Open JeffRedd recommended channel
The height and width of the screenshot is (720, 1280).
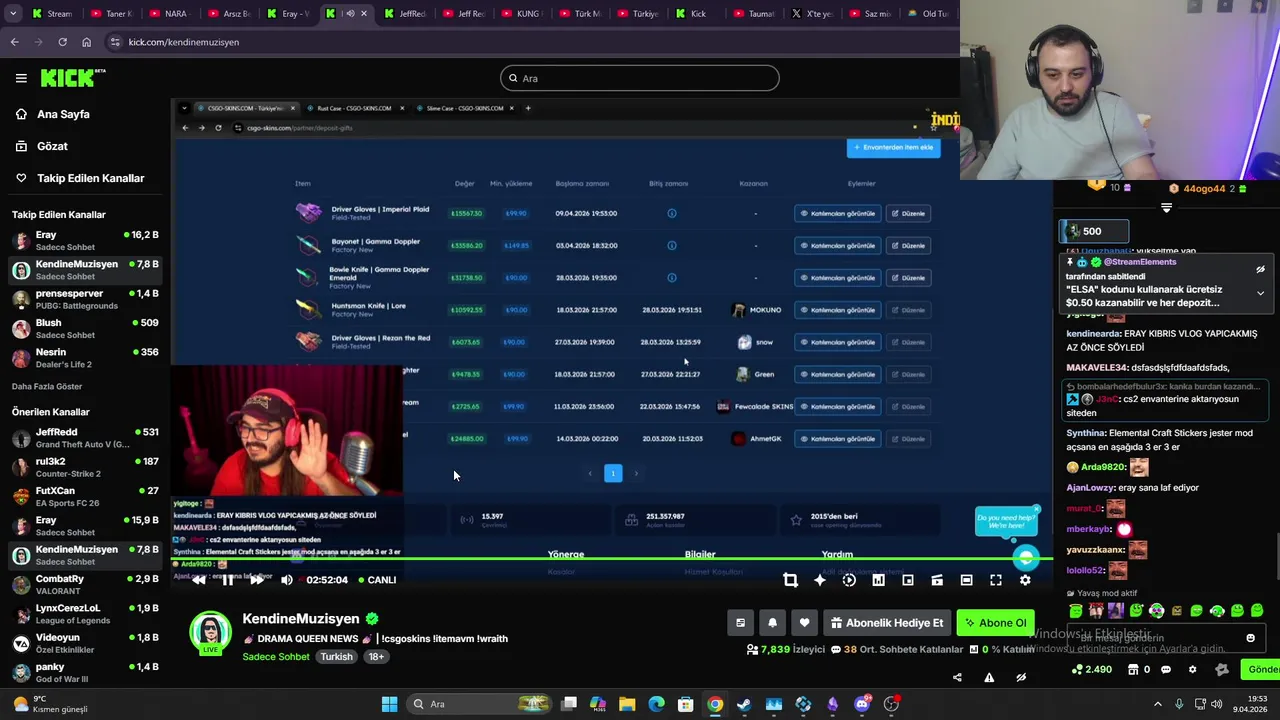pos(87,438)
